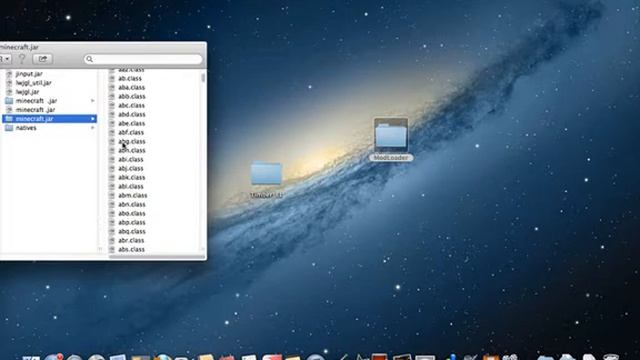This screenshot has height=360, width=640.
Task: Select abg.class file
Action: click(x=132, y=141)
